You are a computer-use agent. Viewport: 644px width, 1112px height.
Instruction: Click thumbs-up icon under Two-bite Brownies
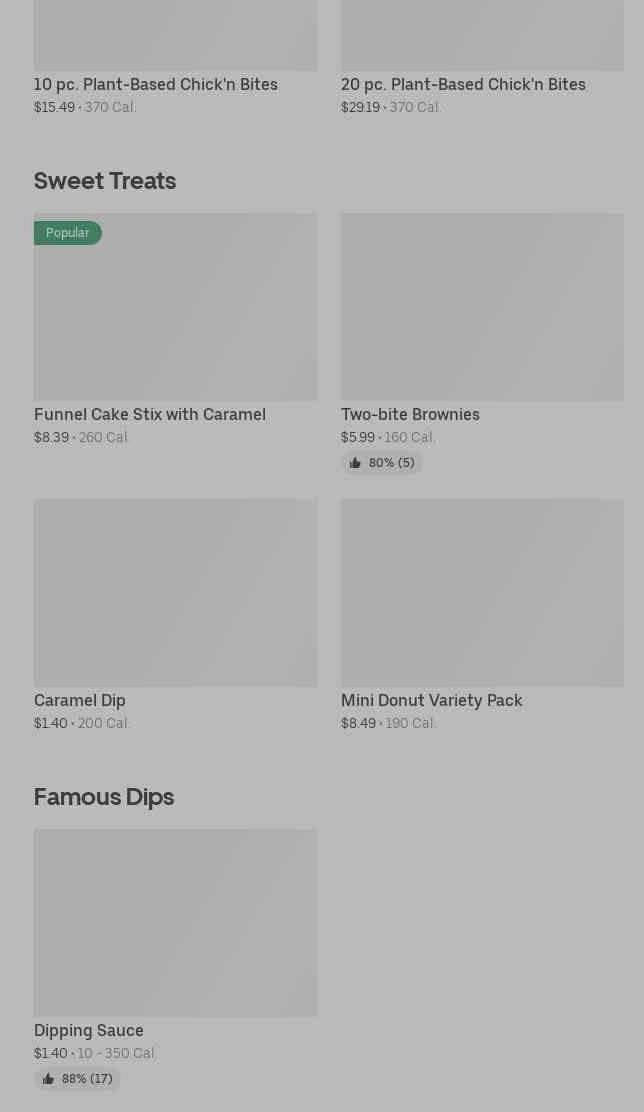[355, 463]
